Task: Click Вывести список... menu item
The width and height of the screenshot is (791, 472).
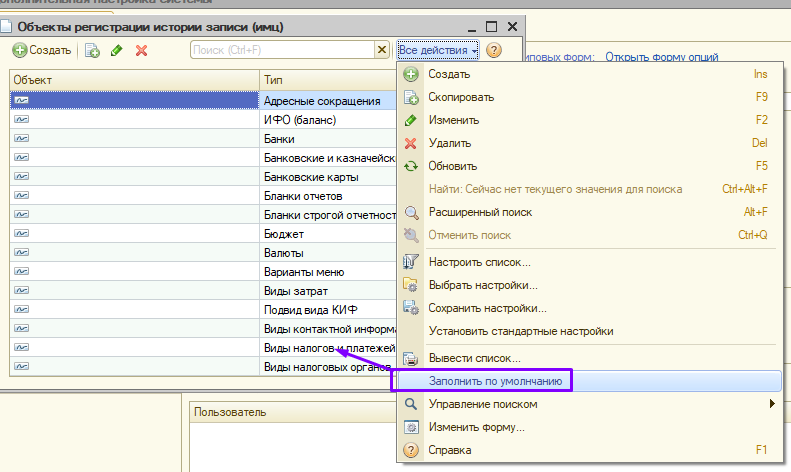Action: point(474,358)
